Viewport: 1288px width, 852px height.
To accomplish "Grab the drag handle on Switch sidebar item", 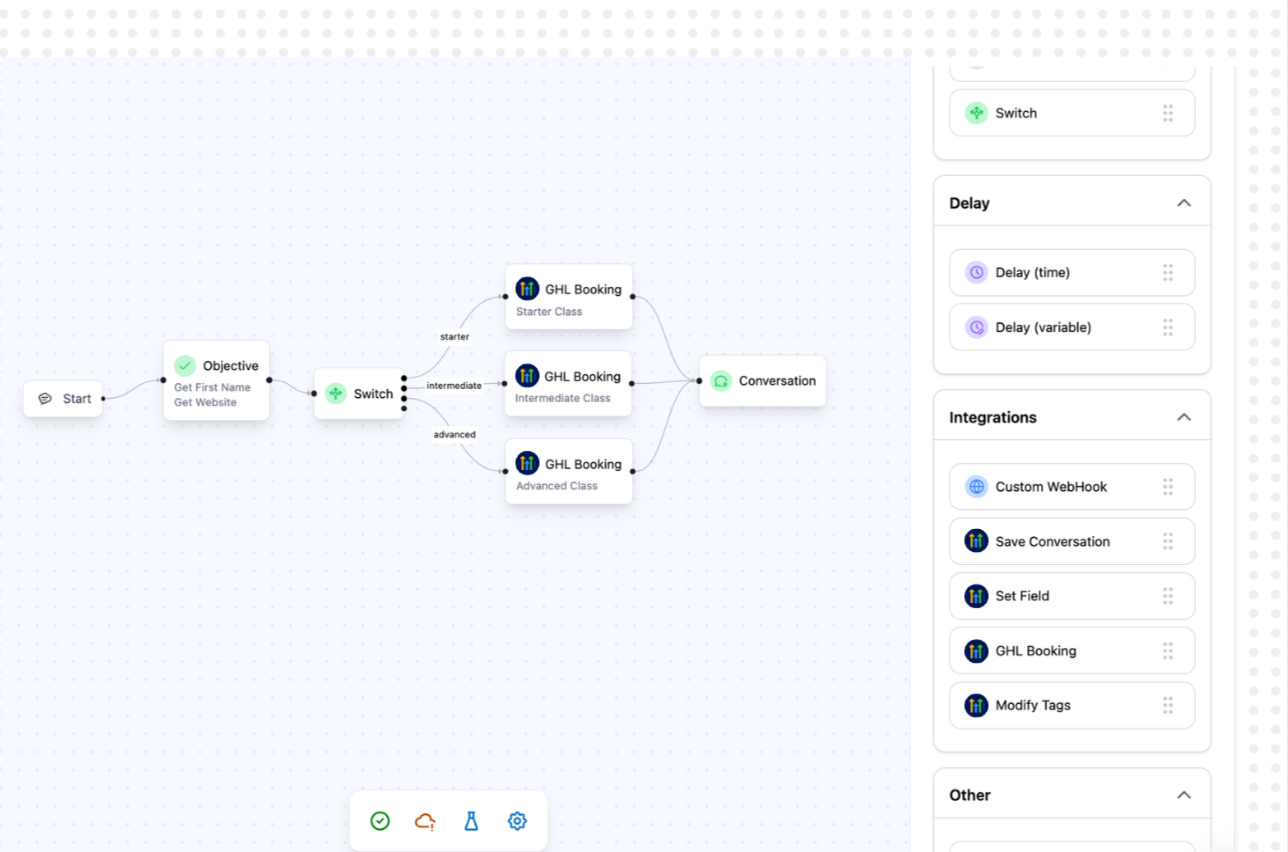I will (x=1168, y=113).
